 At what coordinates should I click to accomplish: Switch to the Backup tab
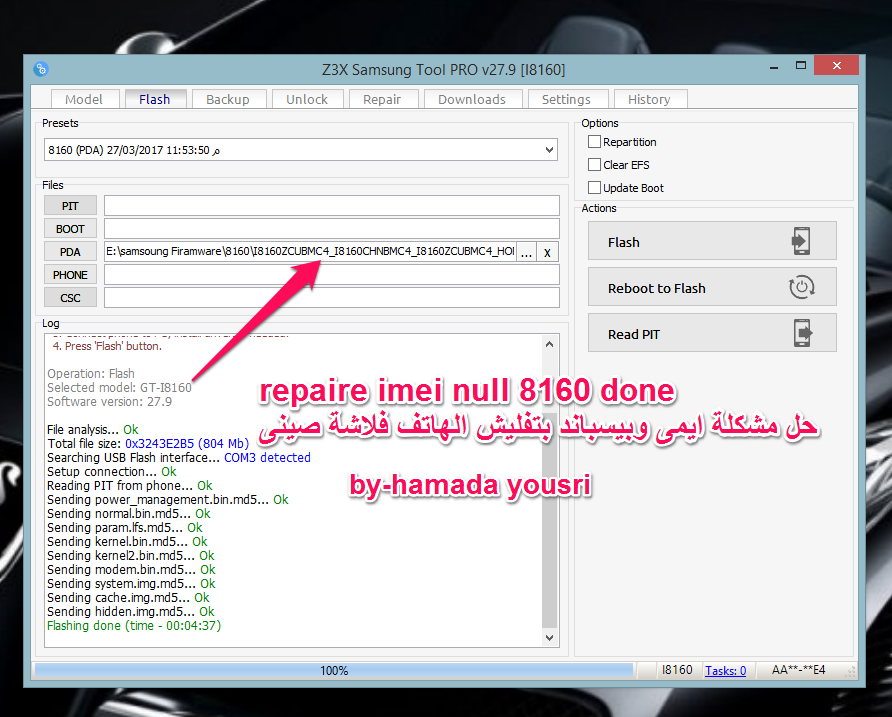click(x=228, y=99)
